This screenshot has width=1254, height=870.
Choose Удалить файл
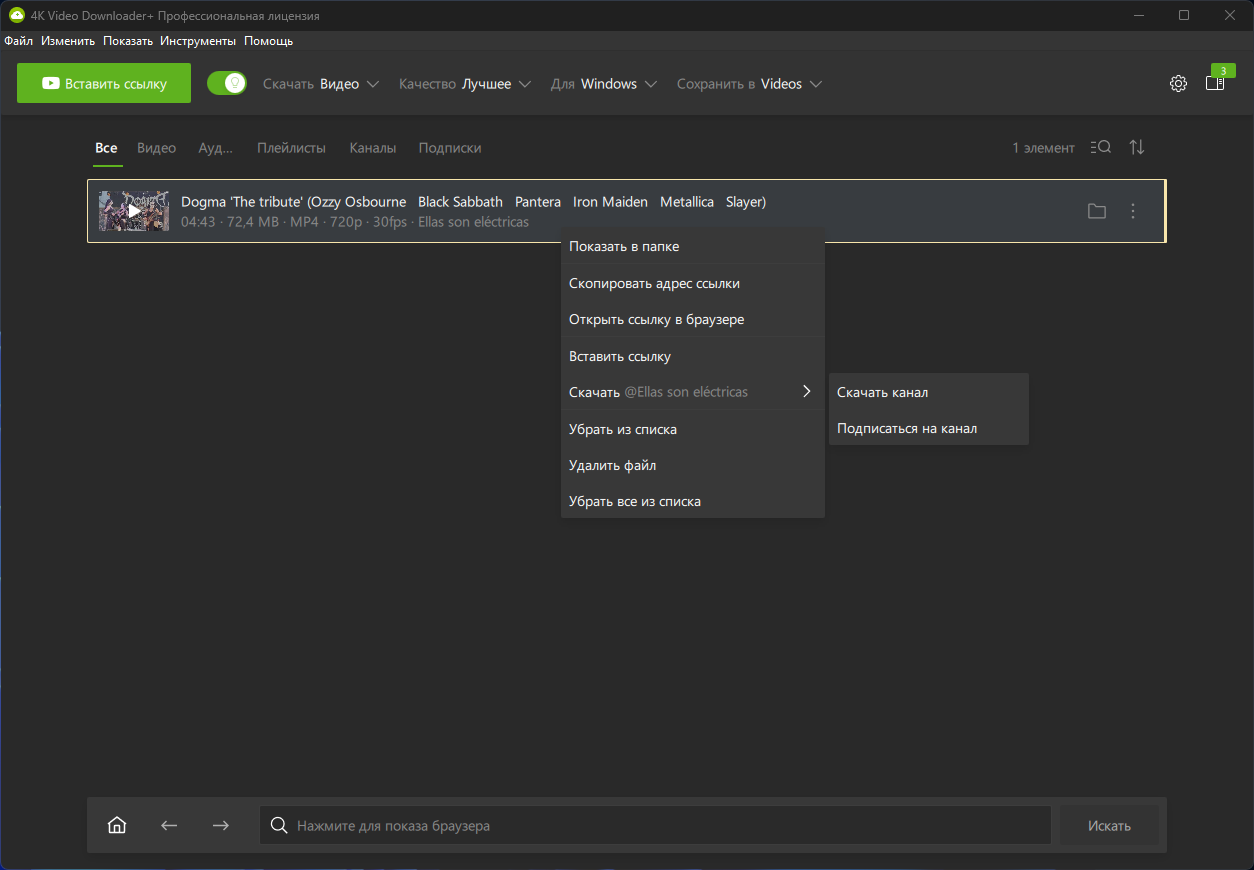[x=693, y=465]
